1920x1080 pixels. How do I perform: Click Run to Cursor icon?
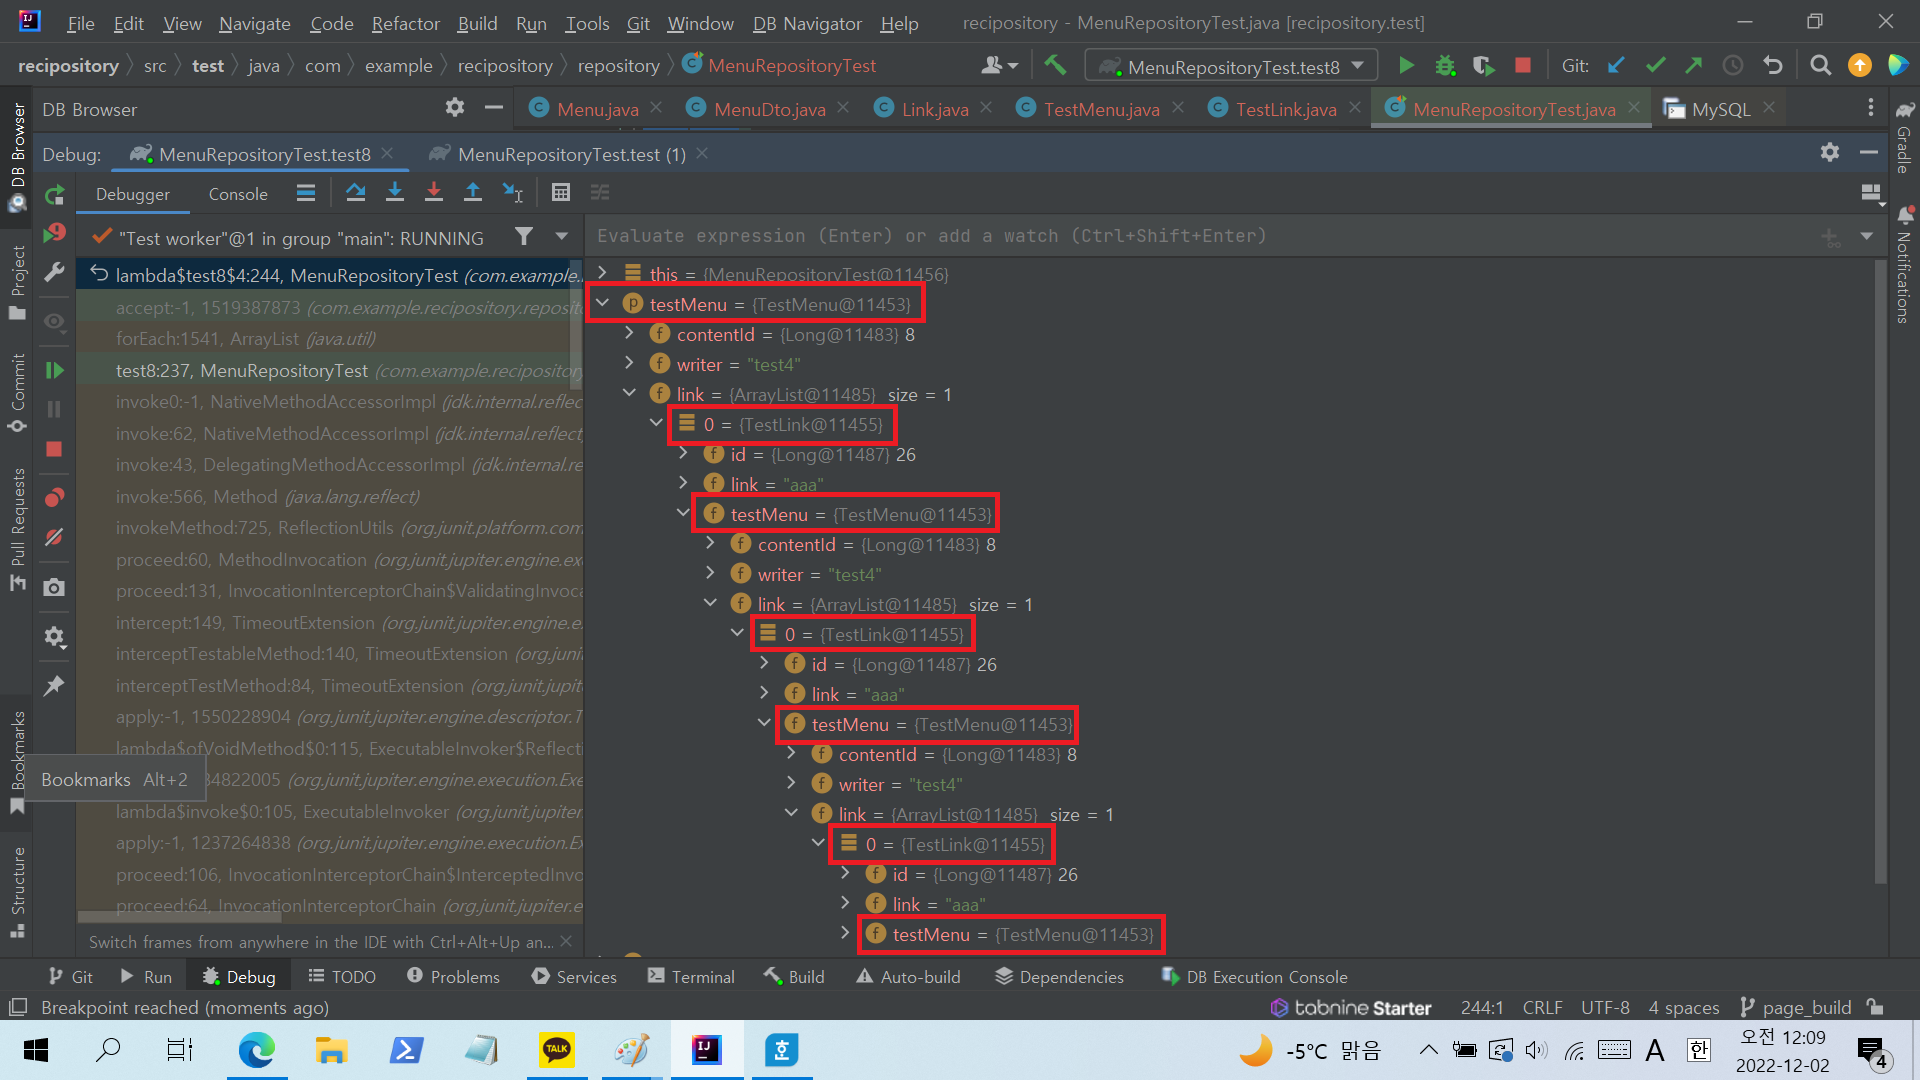512,193
